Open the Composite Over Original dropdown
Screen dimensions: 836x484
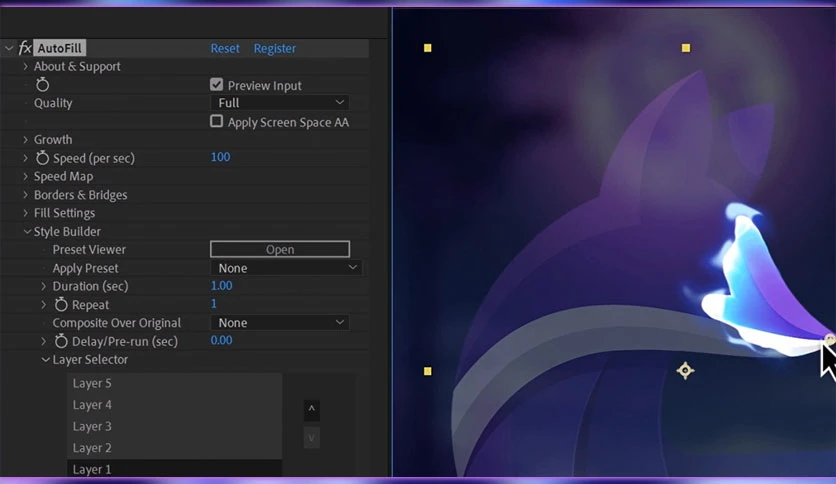pyautogui.click(x=280, y=322)
